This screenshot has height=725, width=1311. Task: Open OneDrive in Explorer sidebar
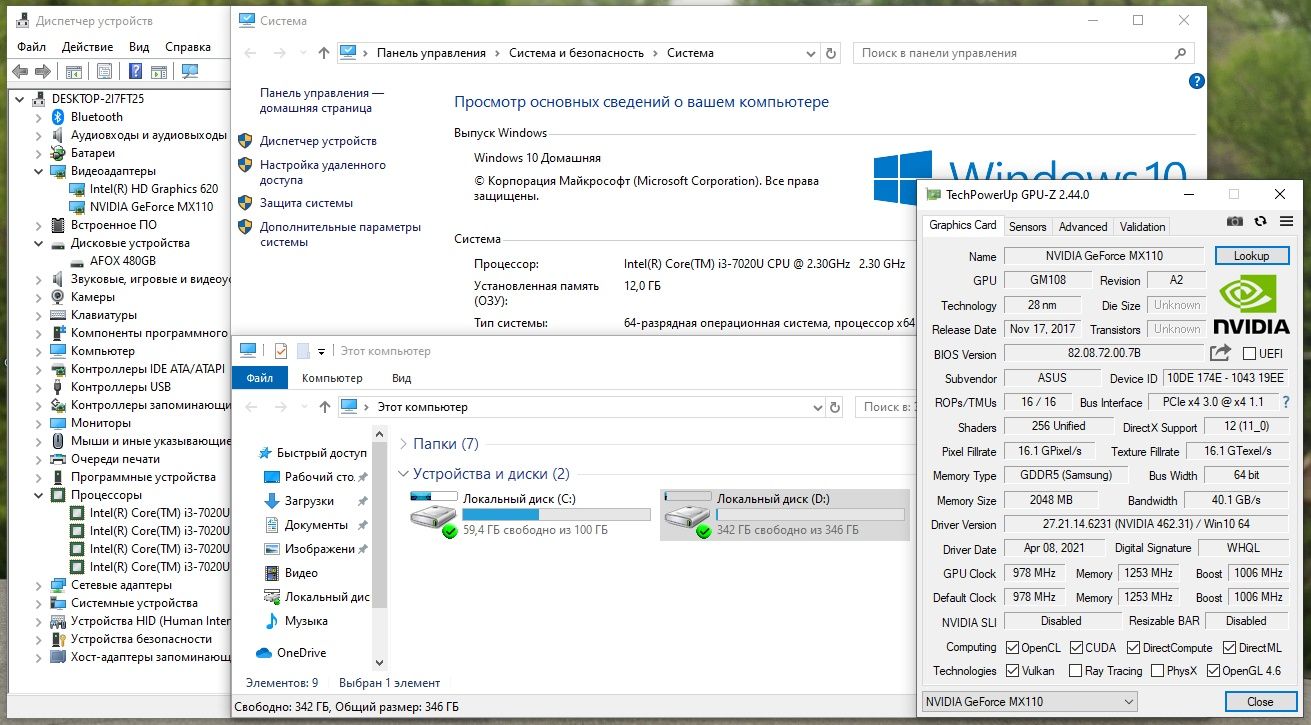click(301, 653)
